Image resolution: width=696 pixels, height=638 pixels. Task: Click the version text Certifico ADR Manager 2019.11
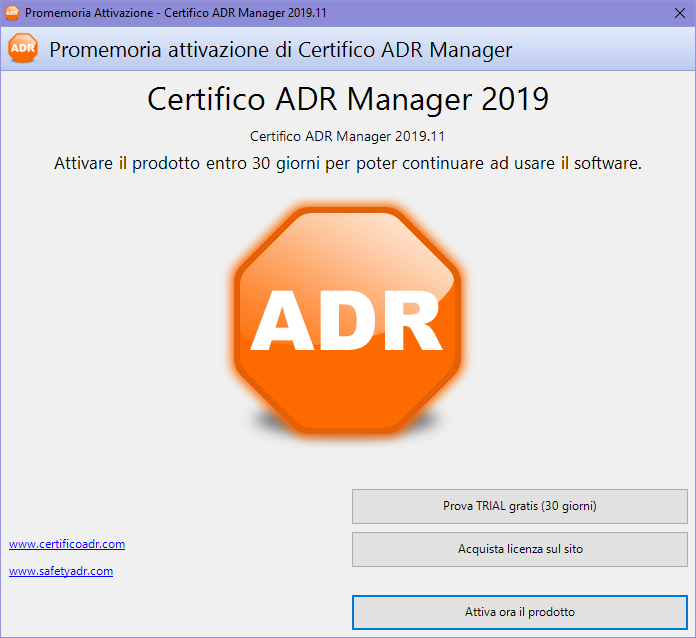click(348, 136)
